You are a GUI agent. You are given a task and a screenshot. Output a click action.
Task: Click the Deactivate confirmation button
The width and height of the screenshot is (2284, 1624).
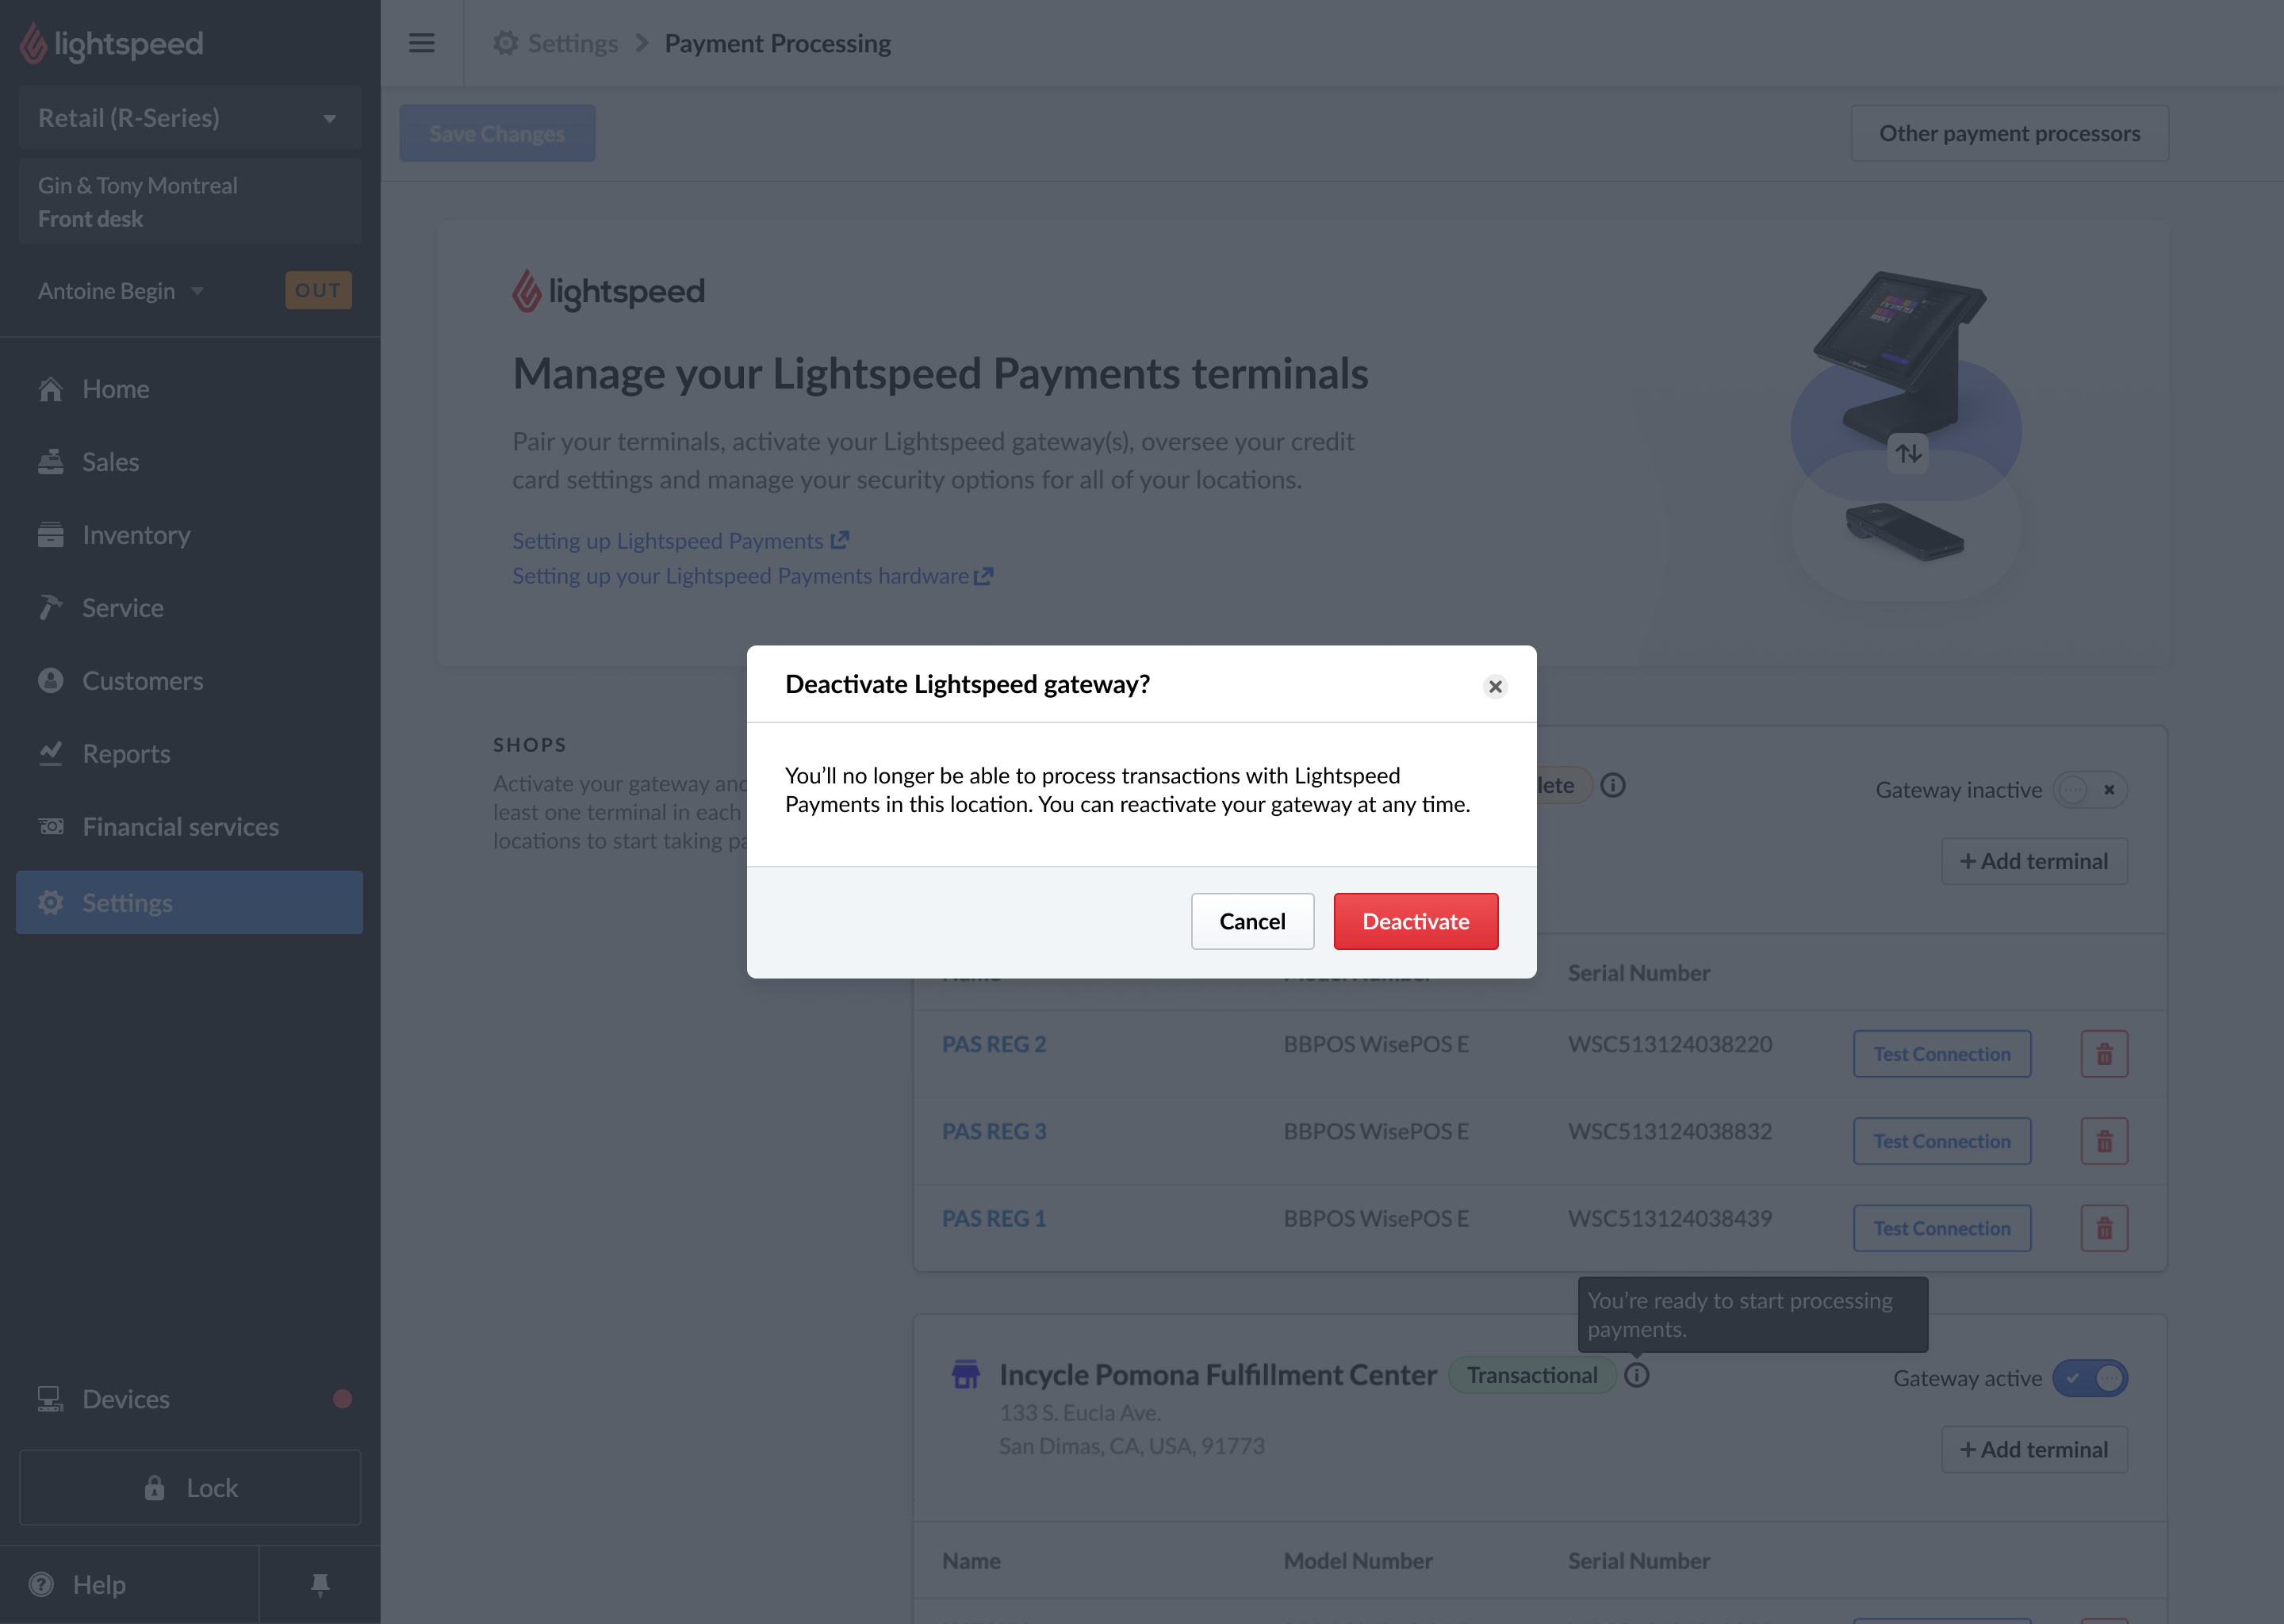[x=1416, y=921]
